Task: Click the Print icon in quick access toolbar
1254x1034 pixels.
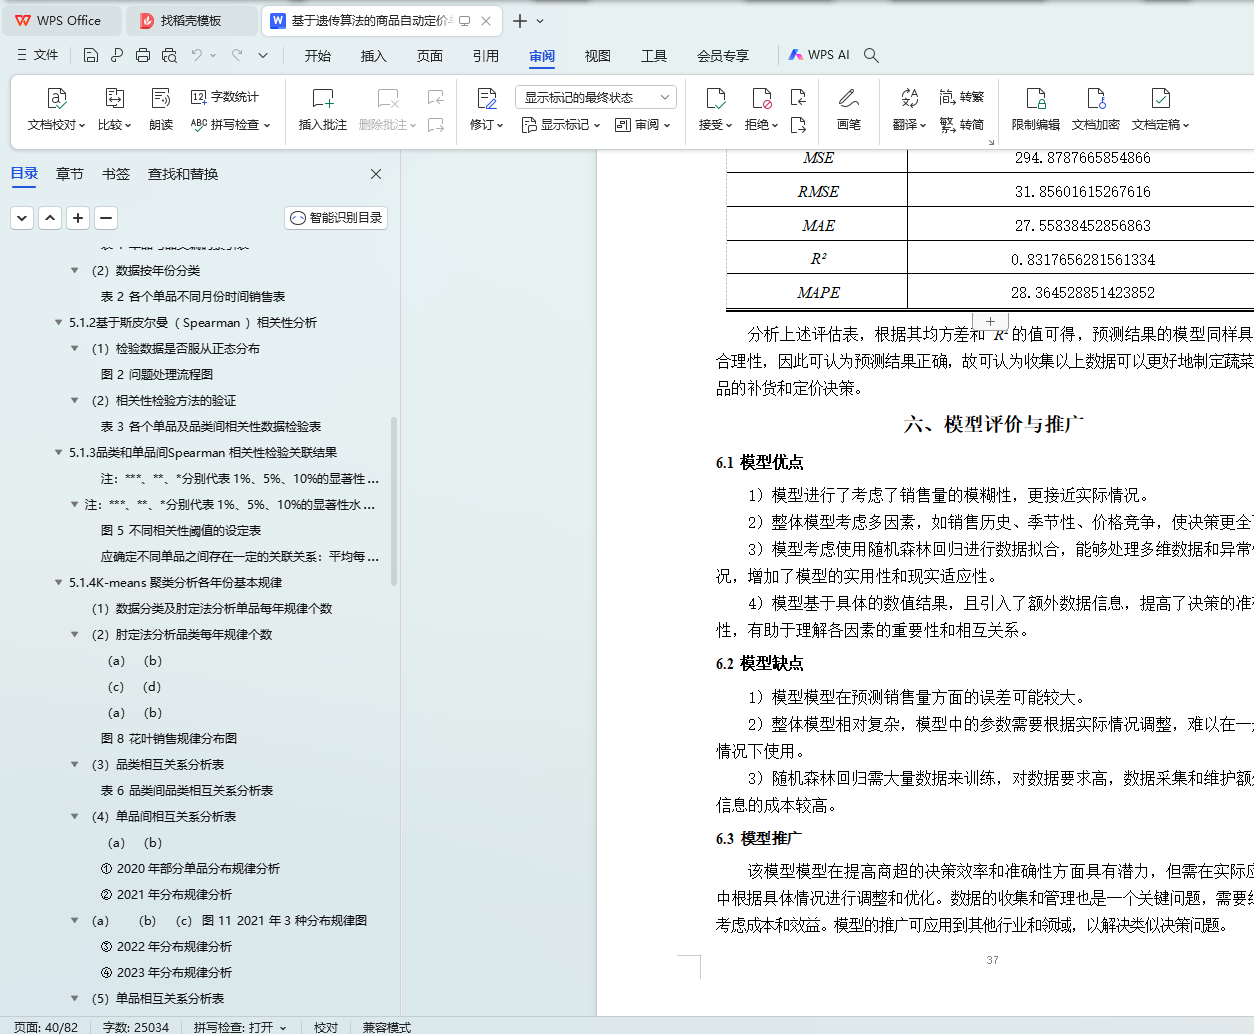Action: (143, 56)
